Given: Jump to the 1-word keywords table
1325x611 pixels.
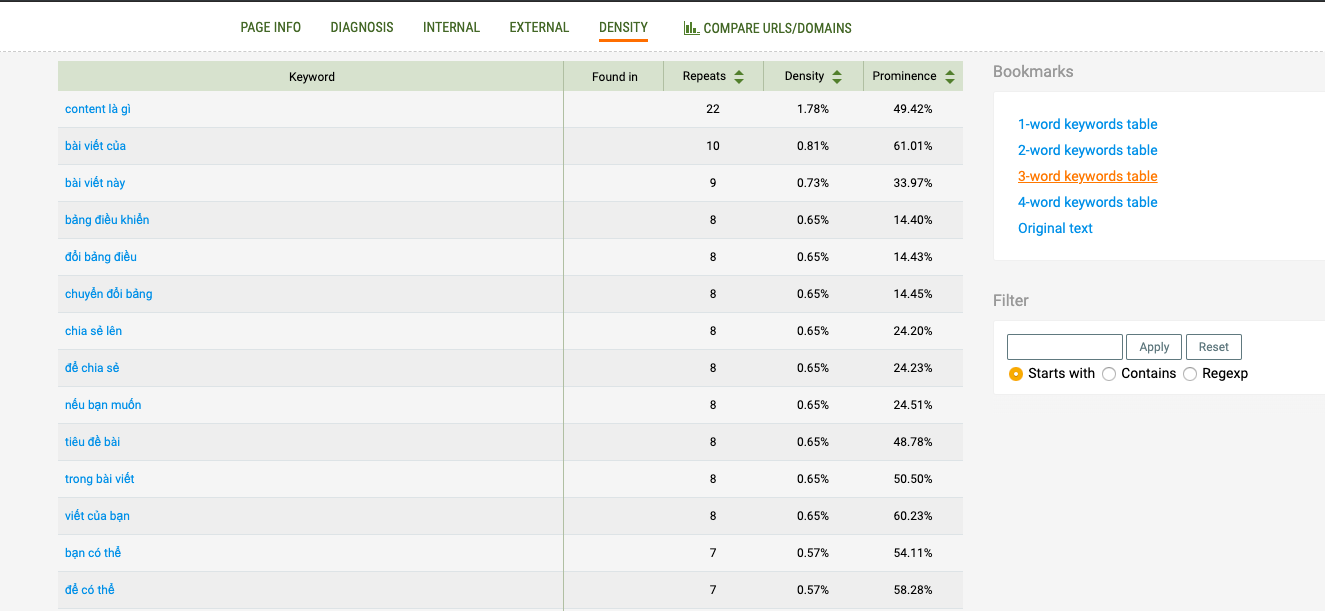Looking at the screenshot, I should coord(1087,125).
